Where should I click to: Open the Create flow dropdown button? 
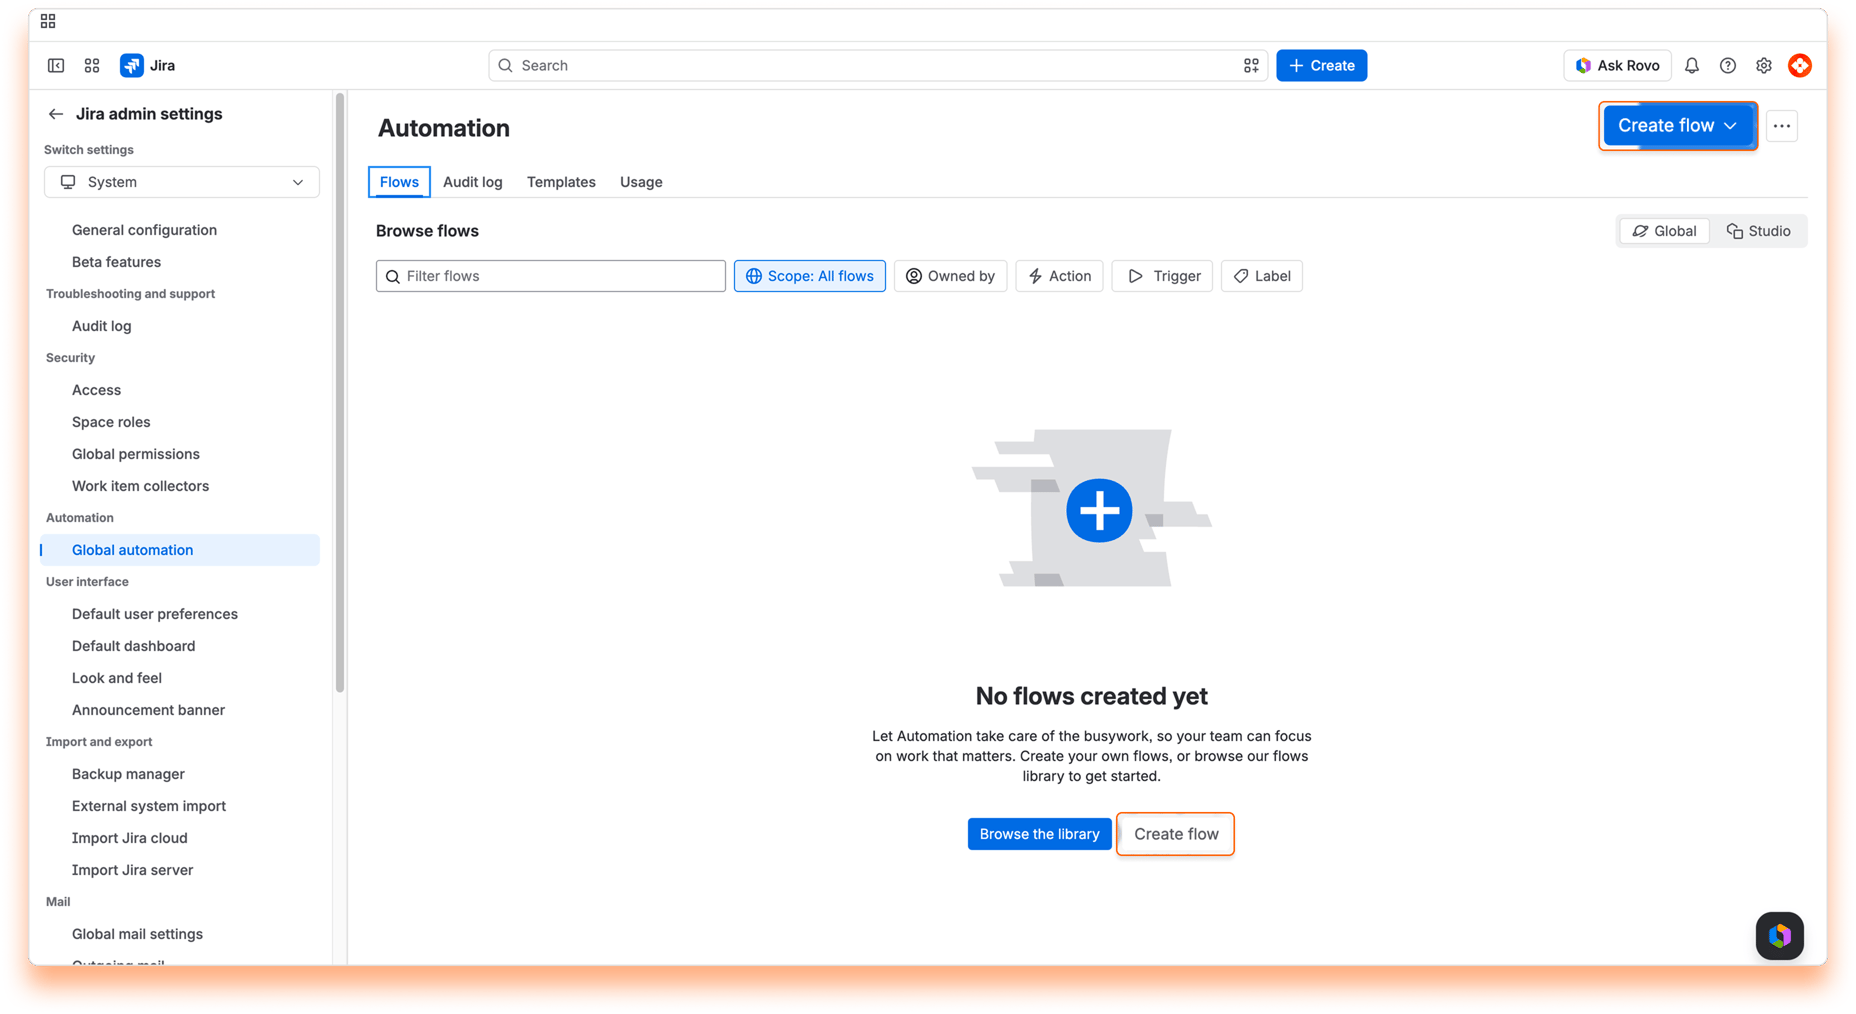click(1678, 126)
